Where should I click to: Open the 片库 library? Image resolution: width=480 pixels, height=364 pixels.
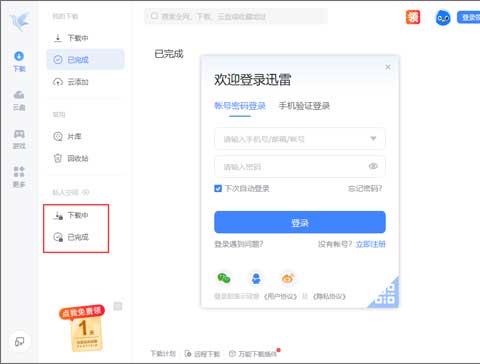tap(85, 136)
